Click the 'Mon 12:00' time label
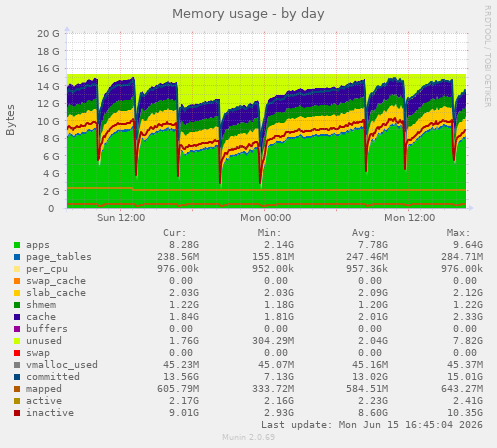This screenshot has height=448, width=497. point(410,218)
